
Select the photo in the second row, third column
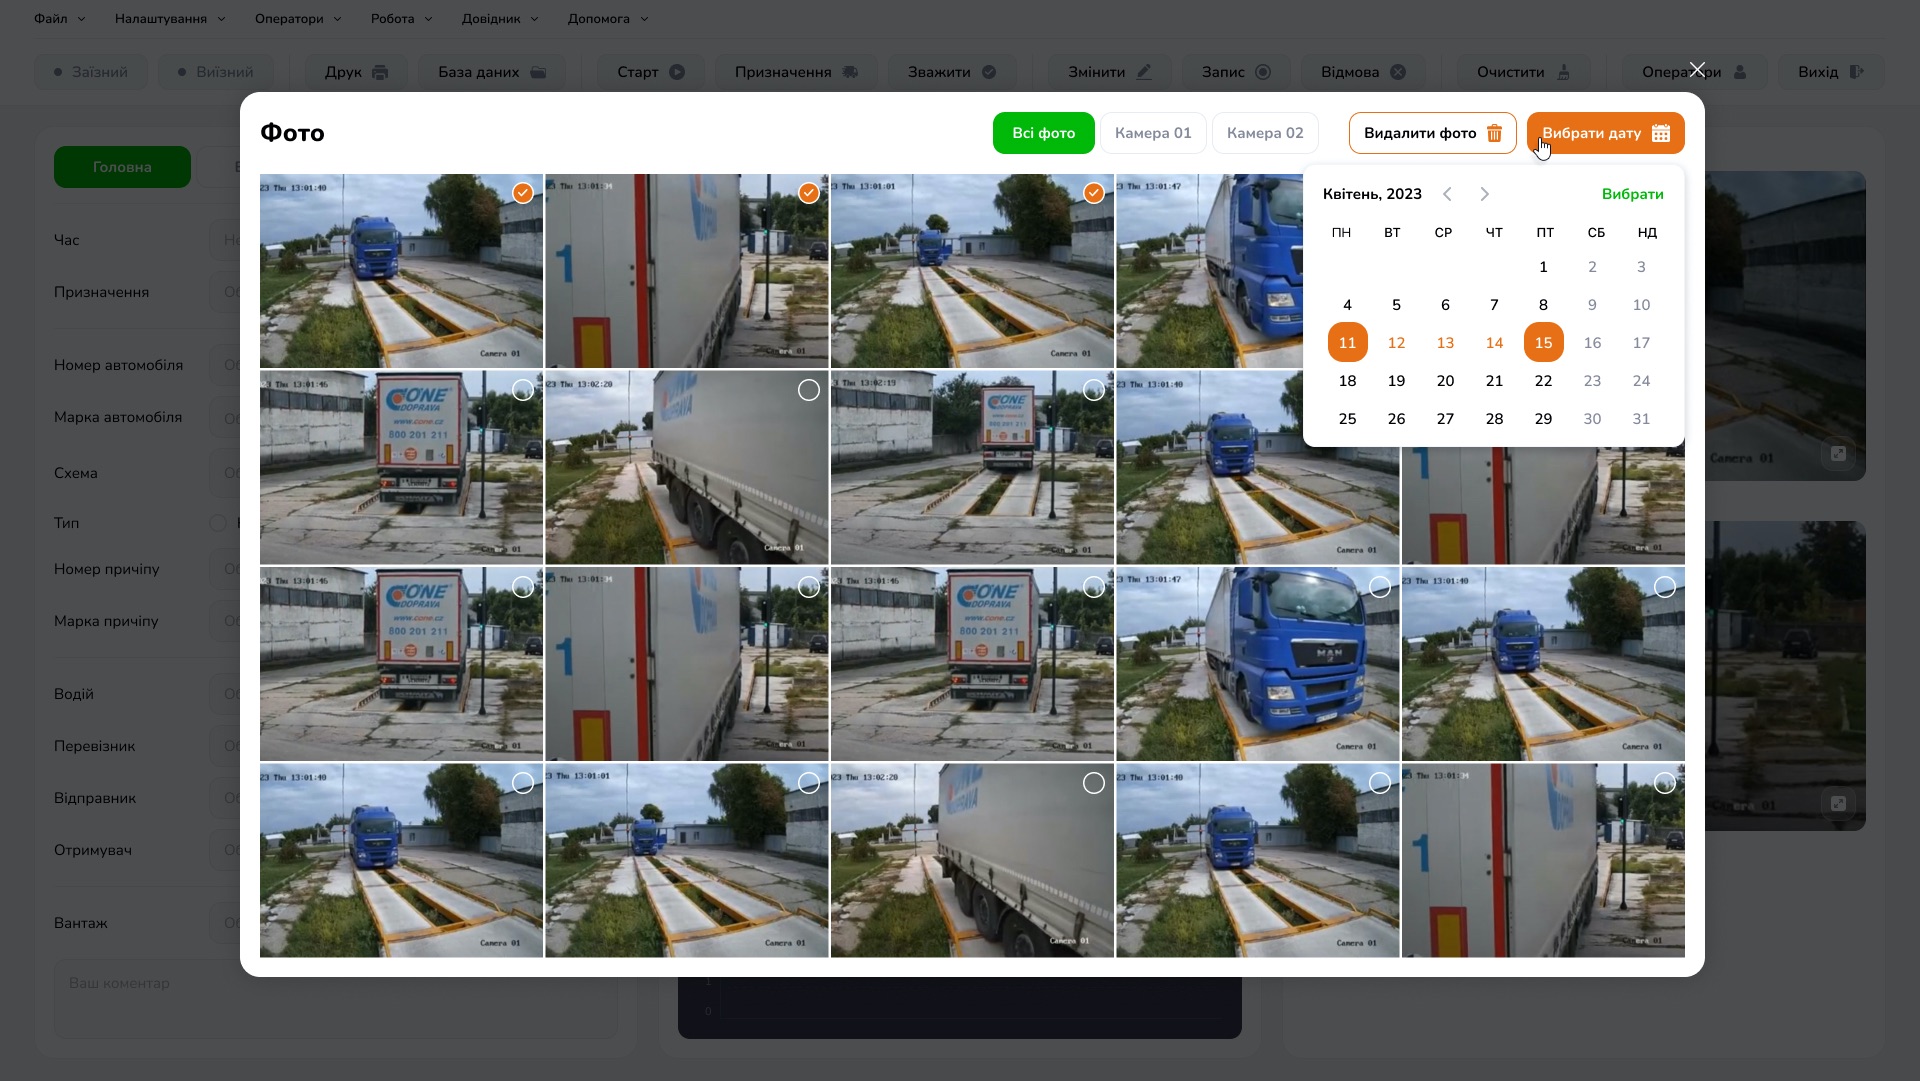1094,390
